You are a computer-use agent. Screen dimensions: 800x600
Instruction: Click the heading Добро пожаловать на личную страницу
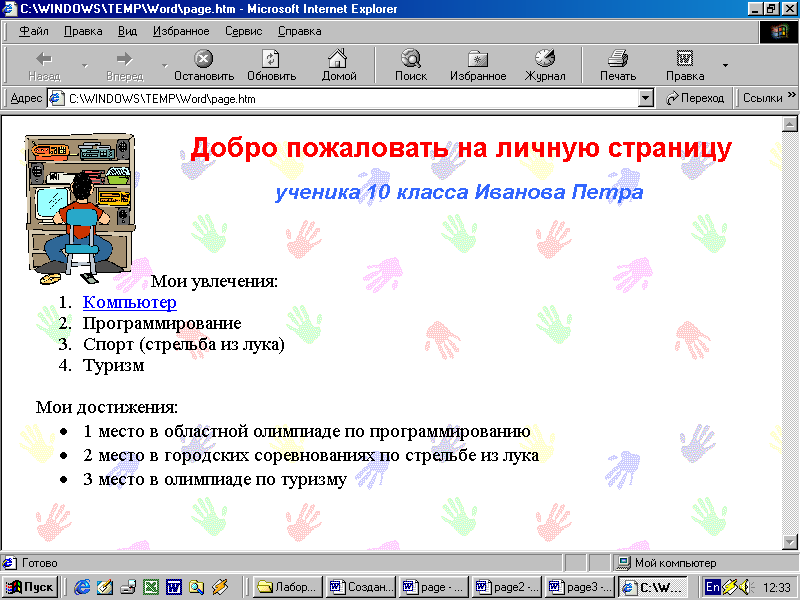[461, 148]
